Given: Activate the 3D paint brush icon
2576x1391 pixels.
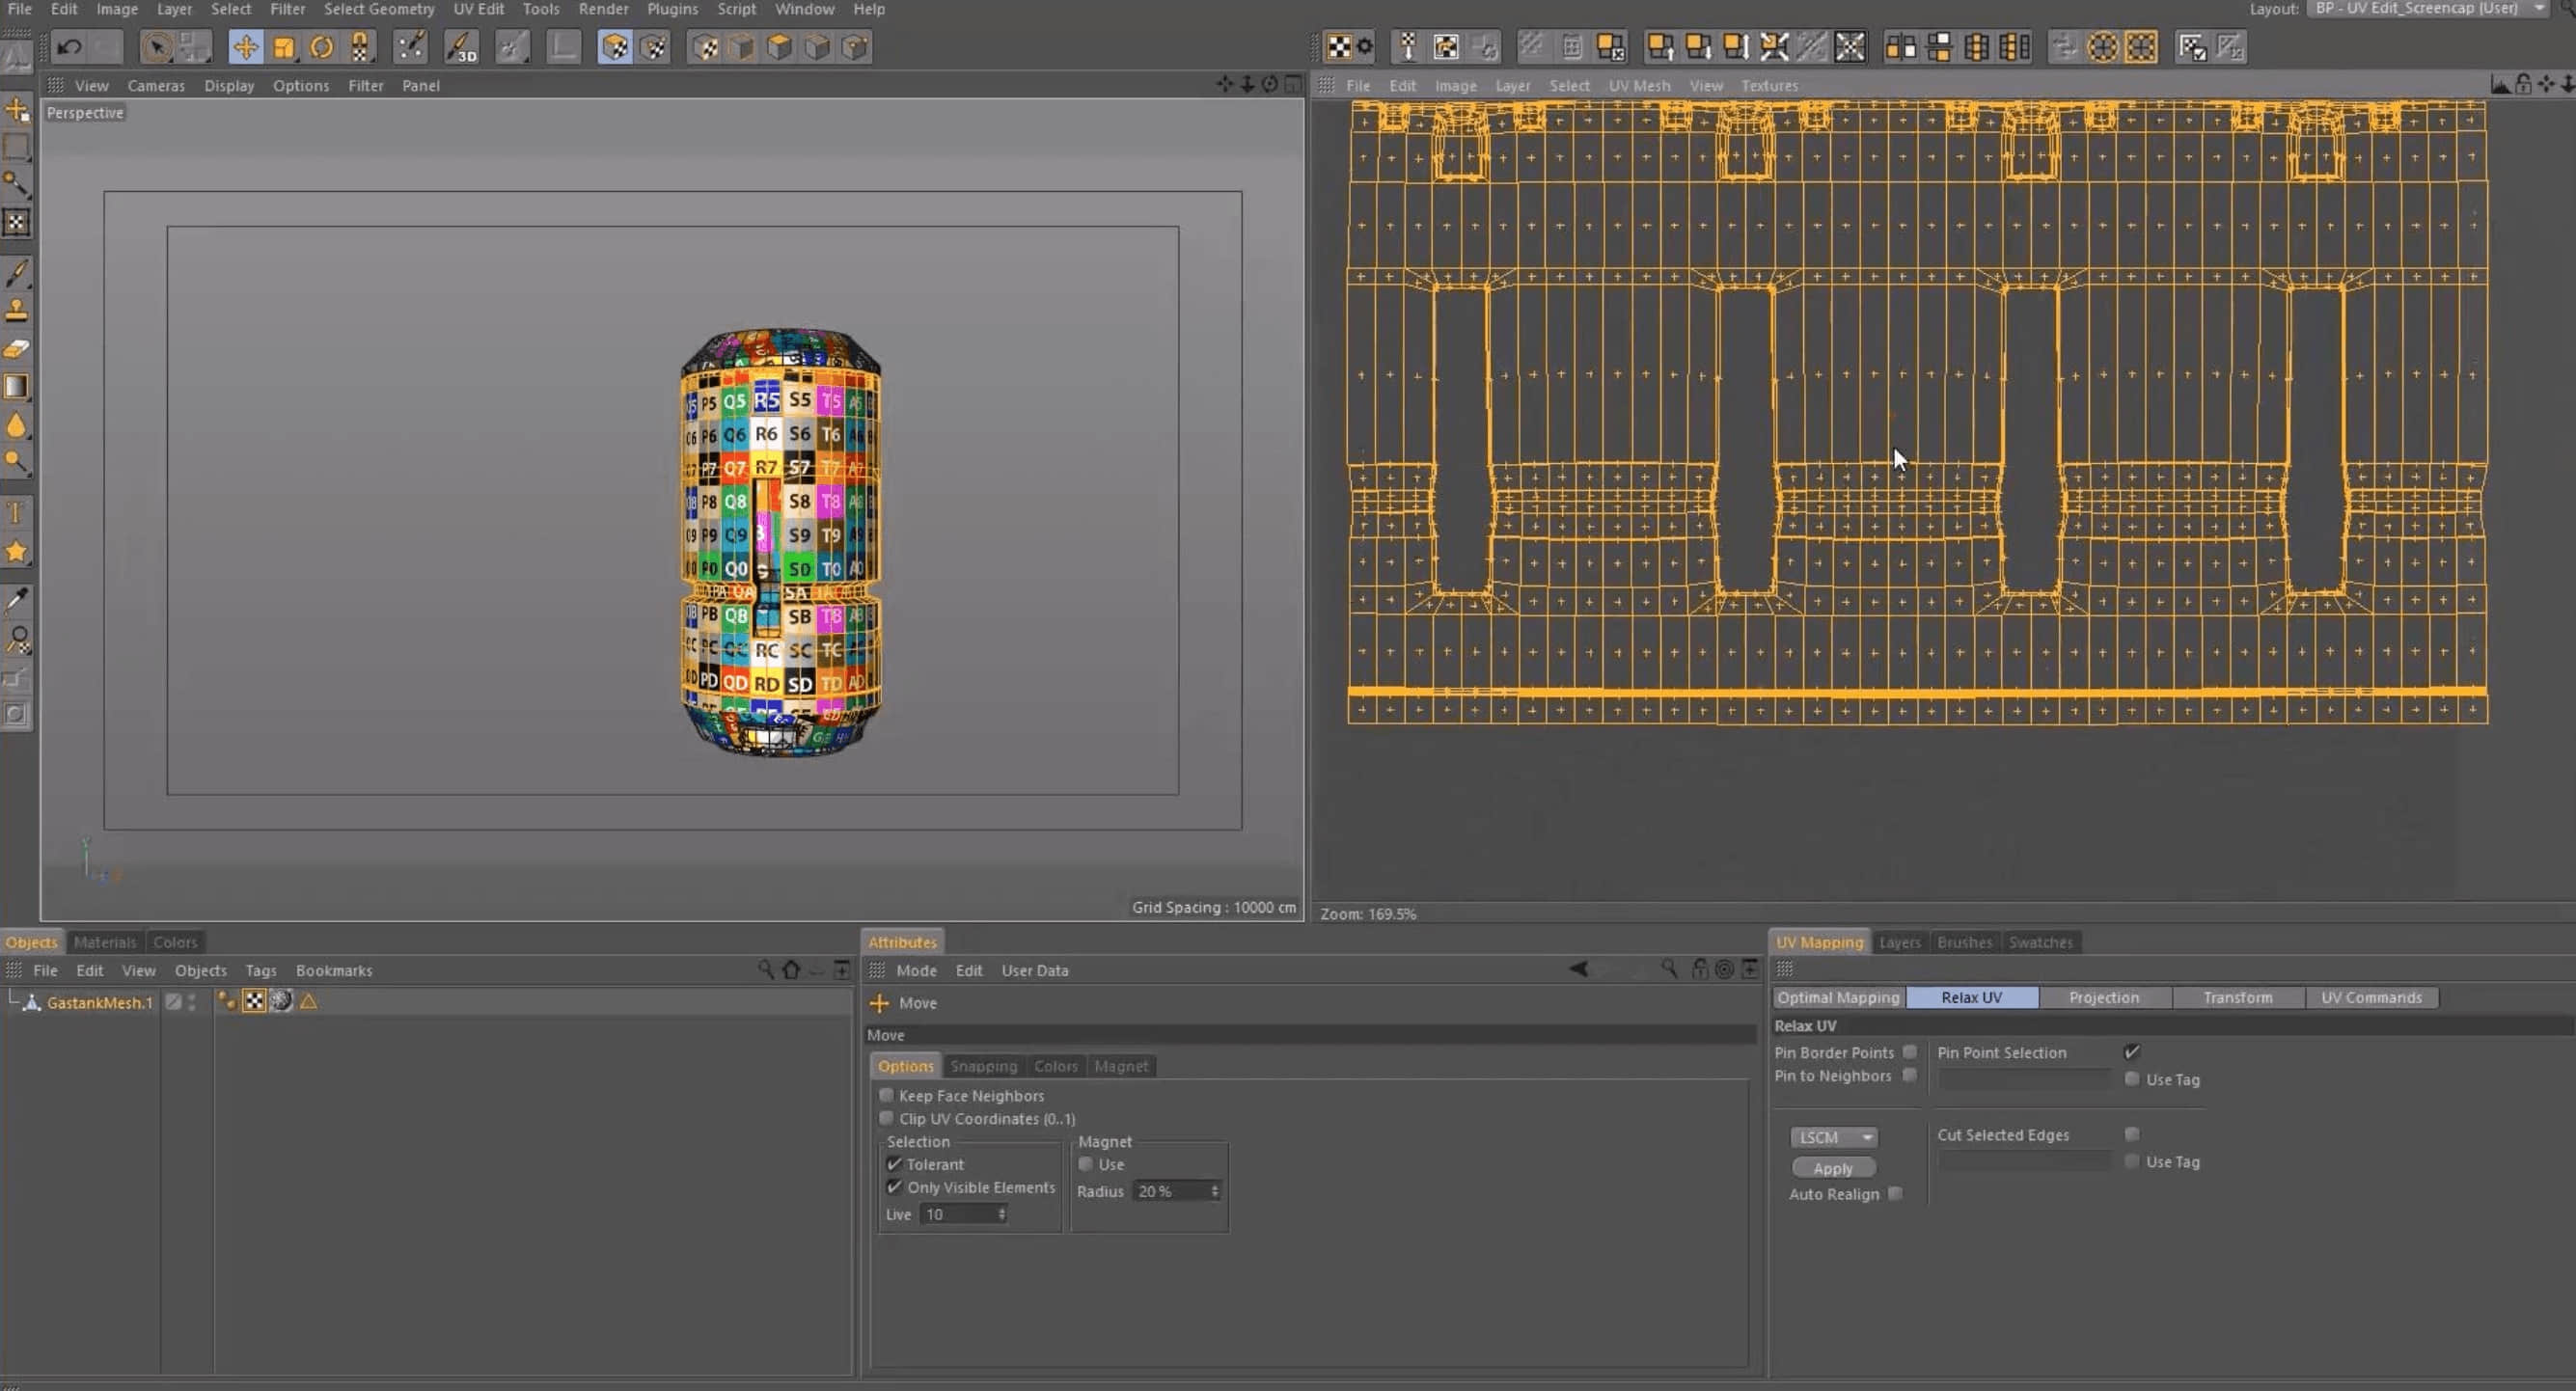Looking at the screenshot, I should click(x=461, y=47).
